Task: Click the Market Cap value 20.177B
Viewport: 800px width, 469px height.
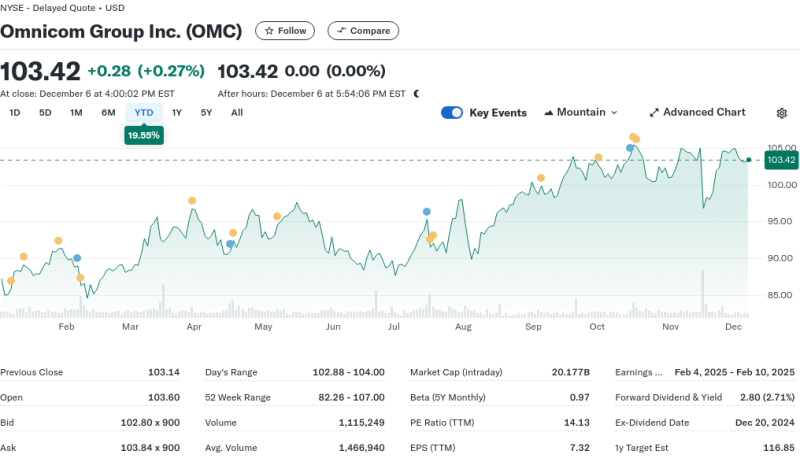Action: click(570, 372)
